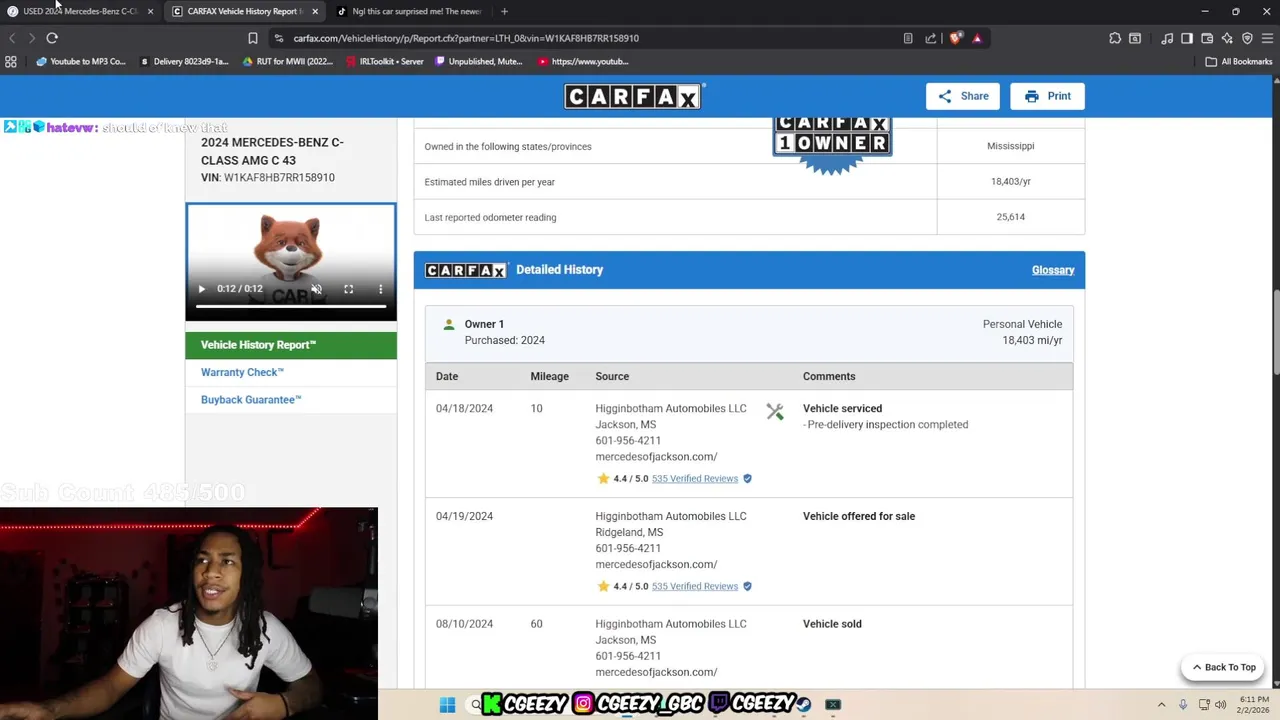This screenshot has height=720, width=1280.
Task: Switch to 'Ngl this car surprised me' tab
Action: [x=408, y=11]
